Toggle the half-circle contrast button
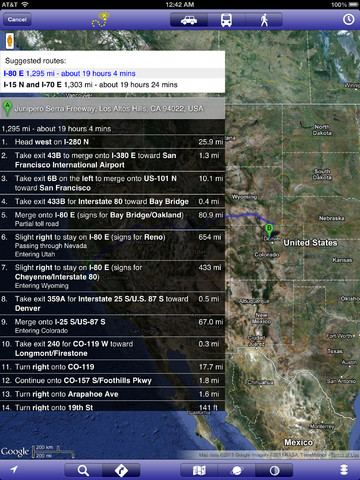Image resolution: width=360 pixels, height=480 pixels. (x=274, y=470)
